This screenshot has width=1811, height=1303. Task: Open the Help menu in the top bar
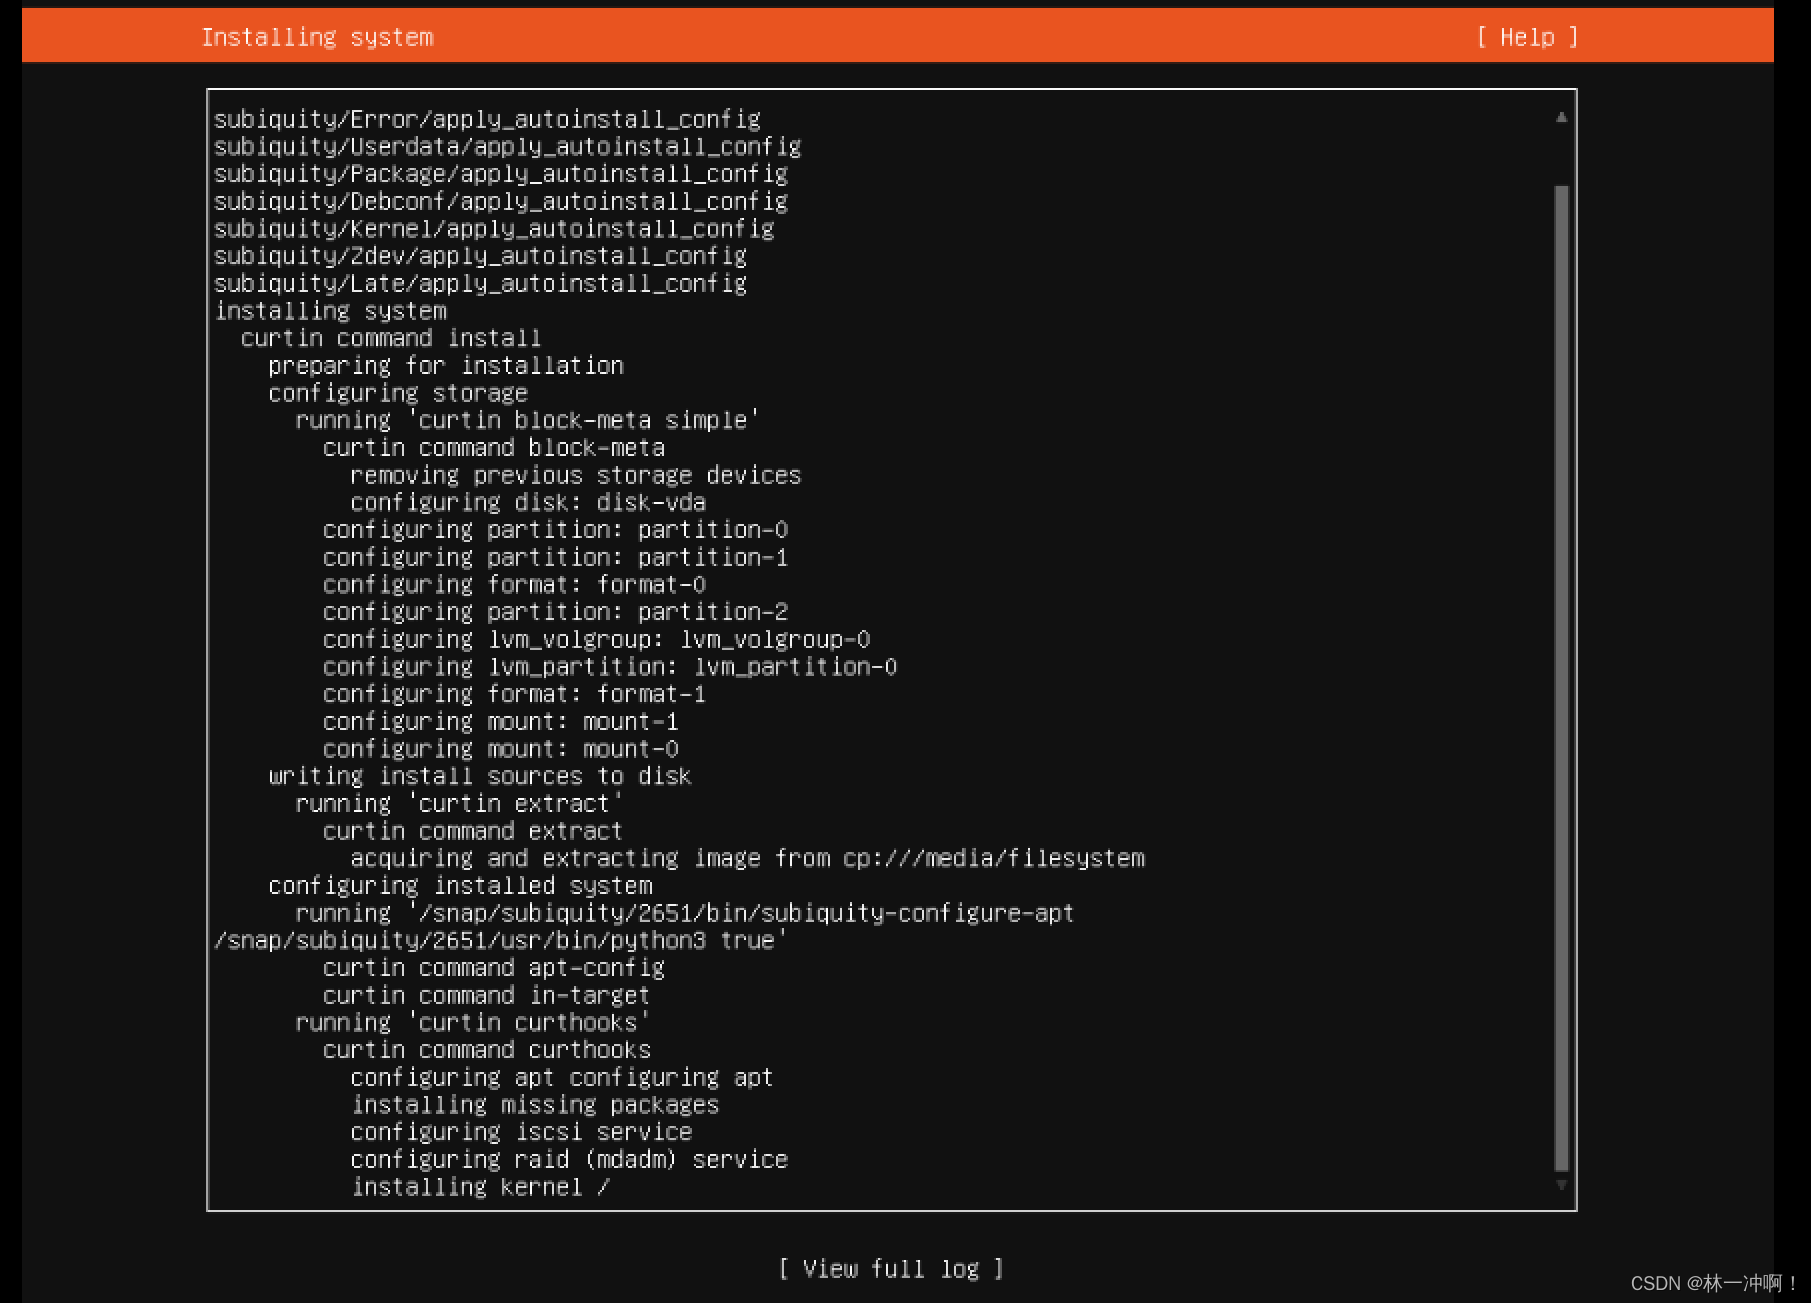[1525, 36]
